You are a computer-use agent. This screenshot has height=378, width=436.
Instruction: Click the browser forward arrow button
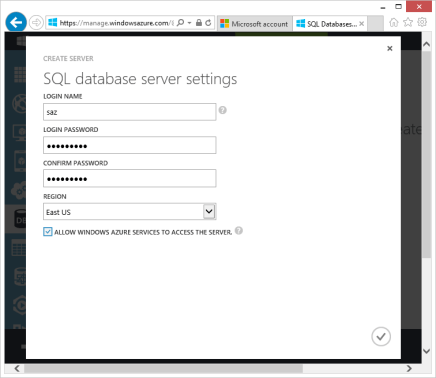pyautogui.click(x=36, y=23)
